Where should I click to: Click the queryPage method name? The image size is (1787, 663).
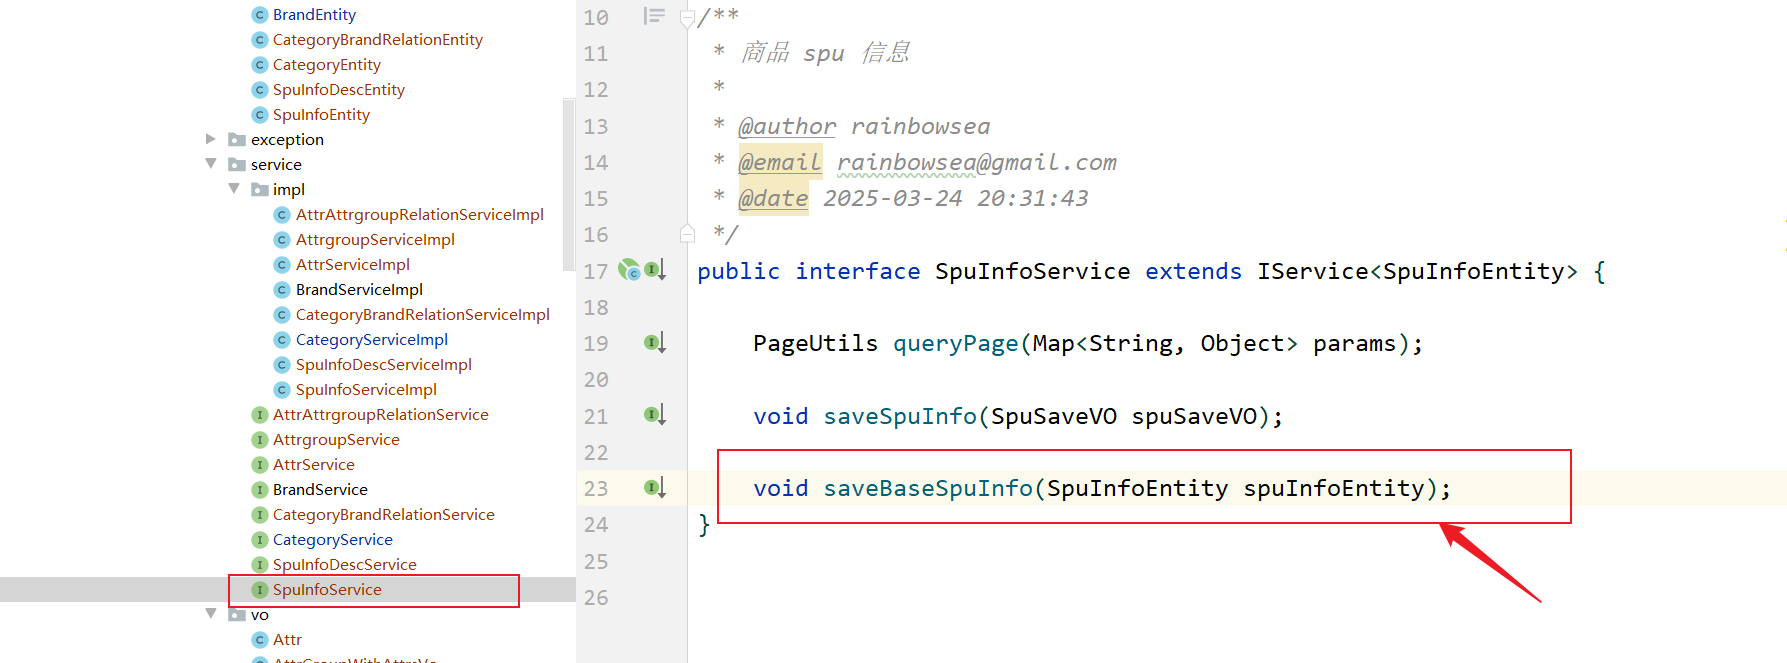(x=956, y=344)
